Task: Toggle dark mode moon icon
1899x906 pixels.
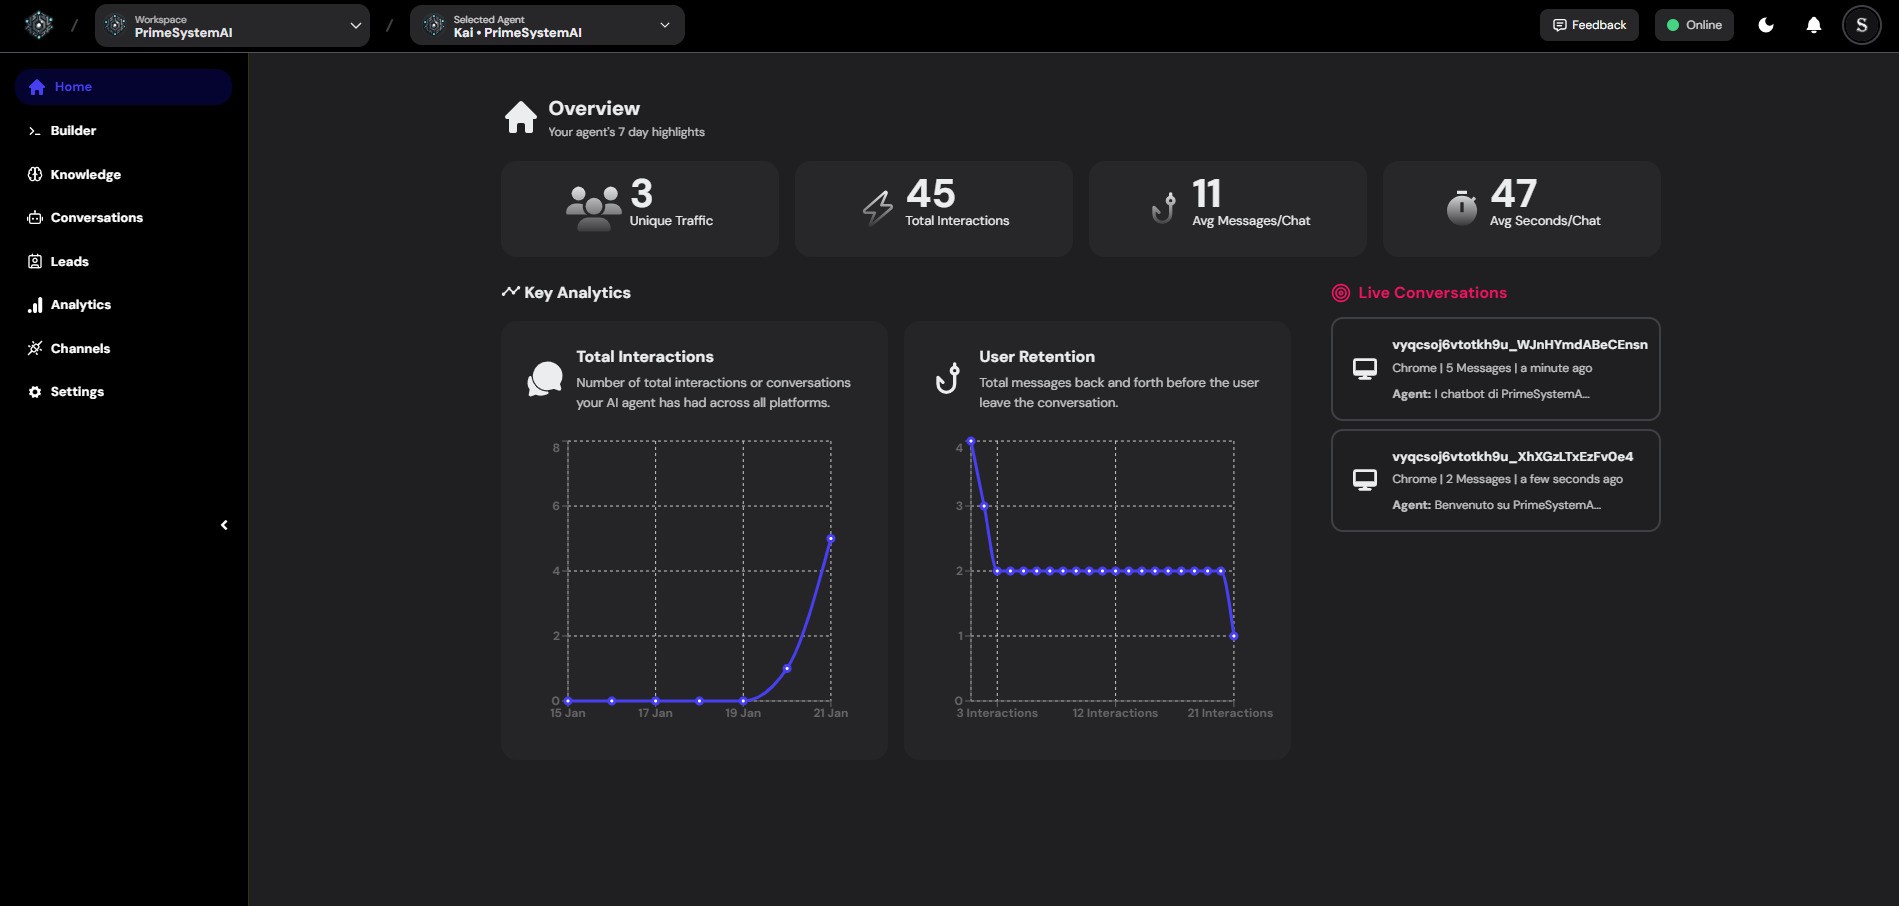Action: click(x=1766, y=25)
